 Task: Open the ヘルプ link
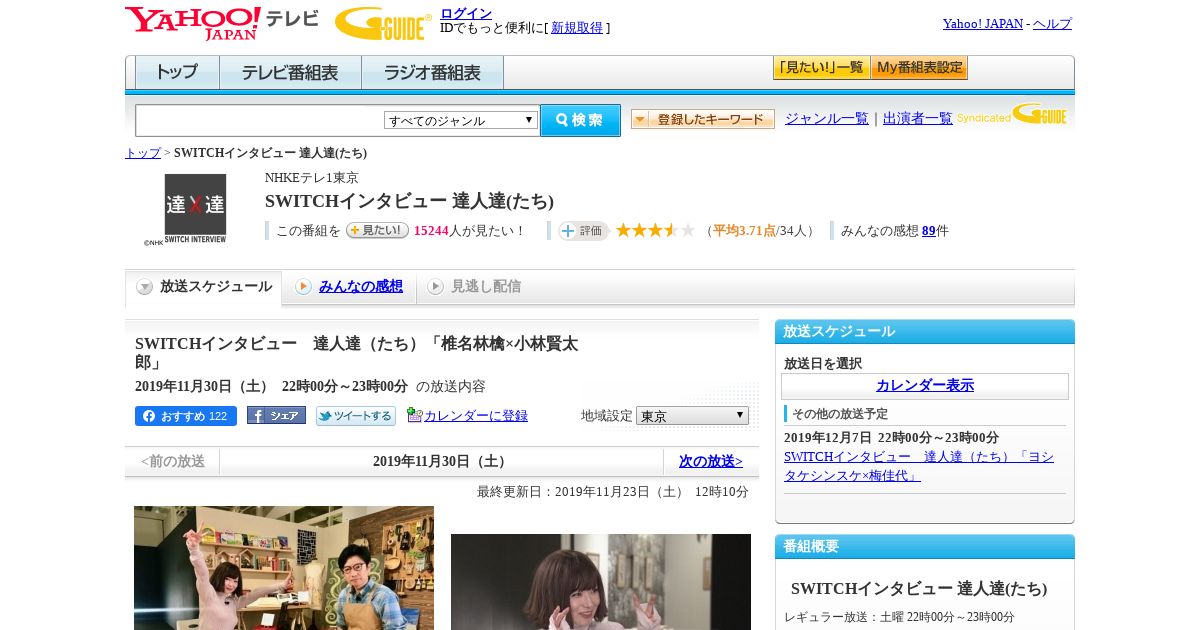pyautogui.click(x=1052, y=24)
